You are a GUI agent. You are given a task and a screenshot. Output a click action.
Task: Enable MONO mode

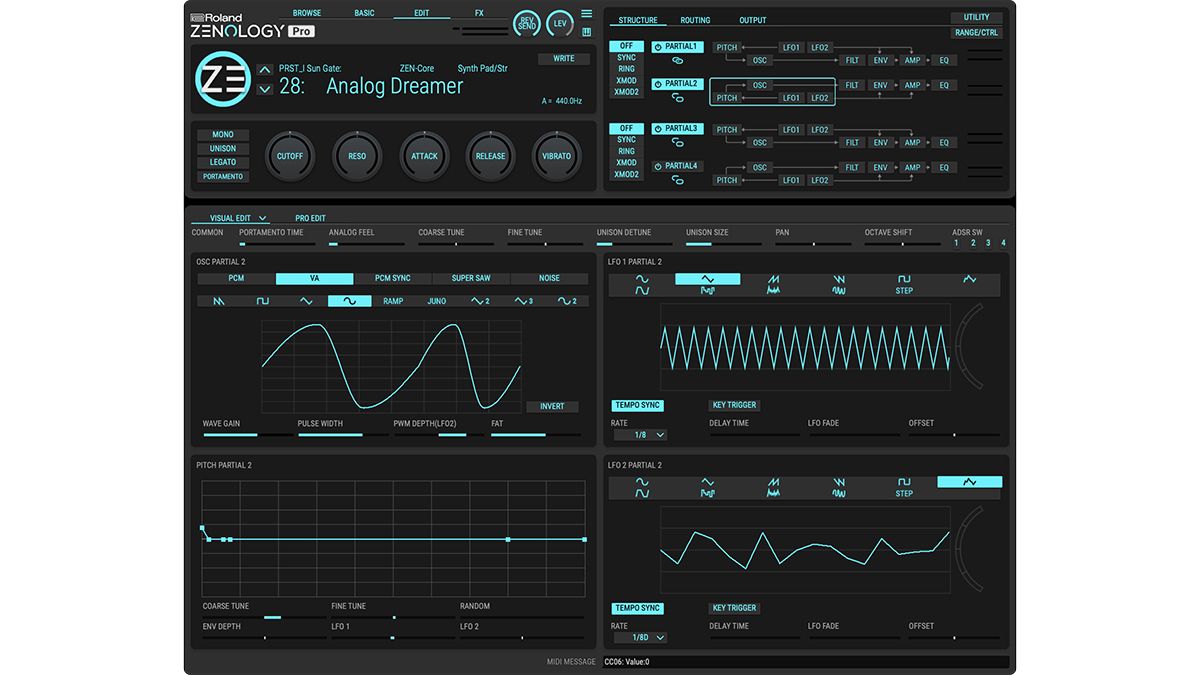(x=223, y=134)
